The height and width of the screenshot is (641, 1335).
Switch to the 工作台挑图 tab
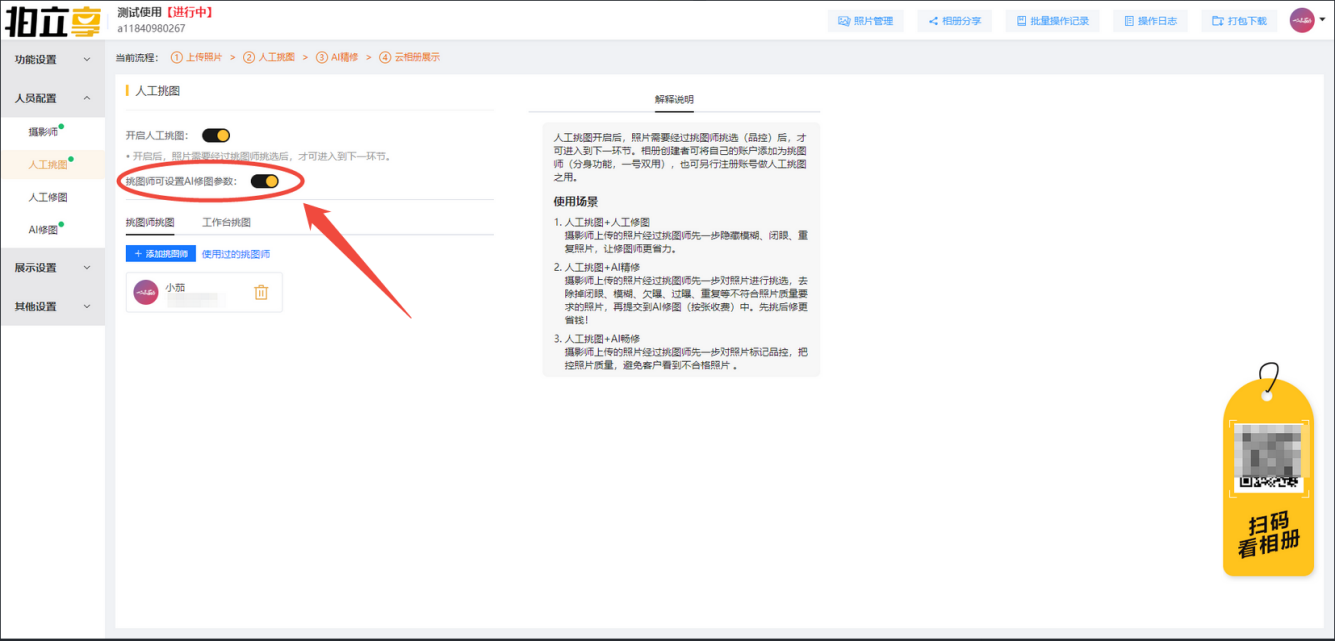(x=226, y=222)
